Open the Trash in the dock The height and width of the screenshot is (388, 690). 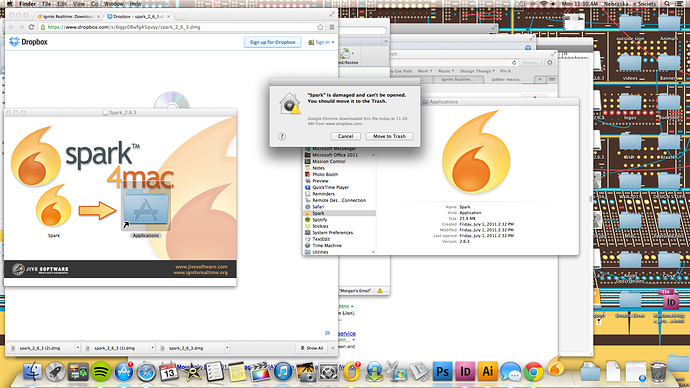pyautogui.click(x=658, y=372)
